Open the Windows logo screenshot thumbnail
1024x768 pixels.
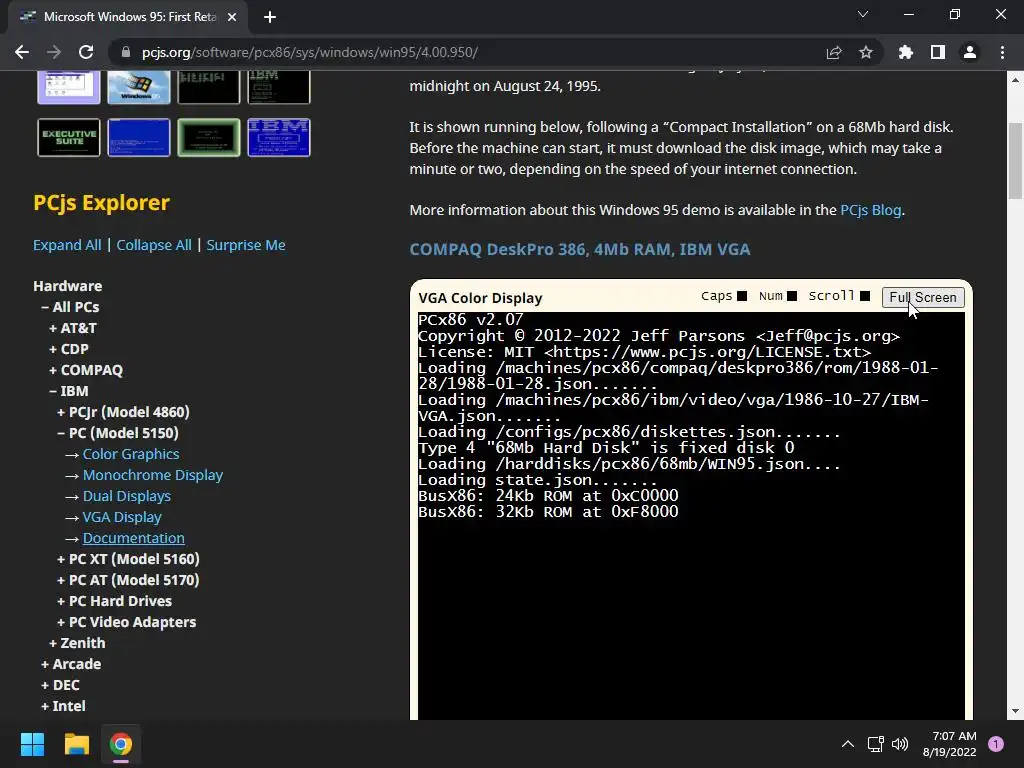click(138, 88)
